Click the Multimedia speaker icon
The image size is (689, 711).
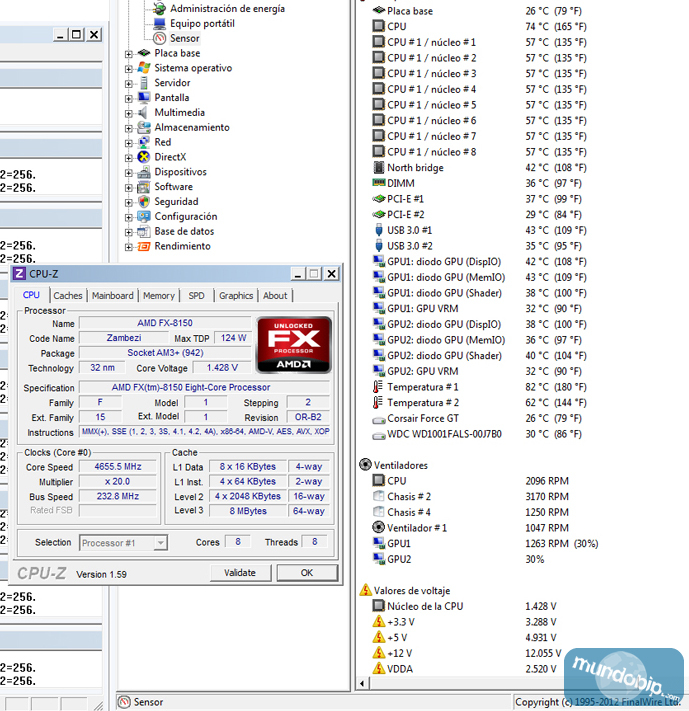tap(143, 112)
